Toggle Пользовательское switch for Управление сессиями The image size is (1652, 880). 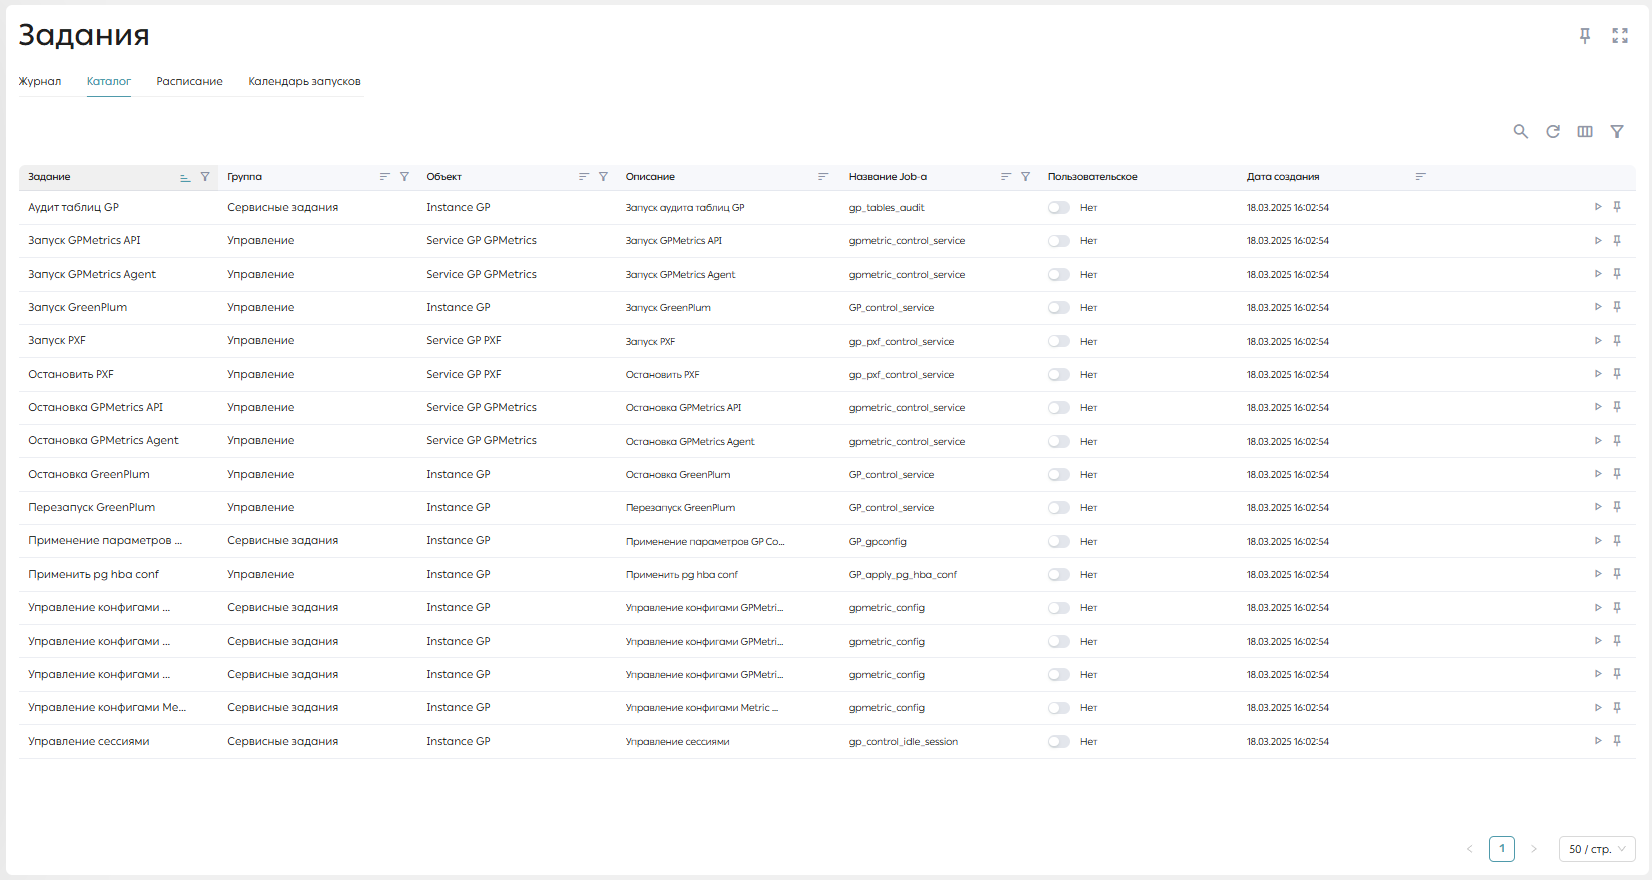pos(1059,742)
